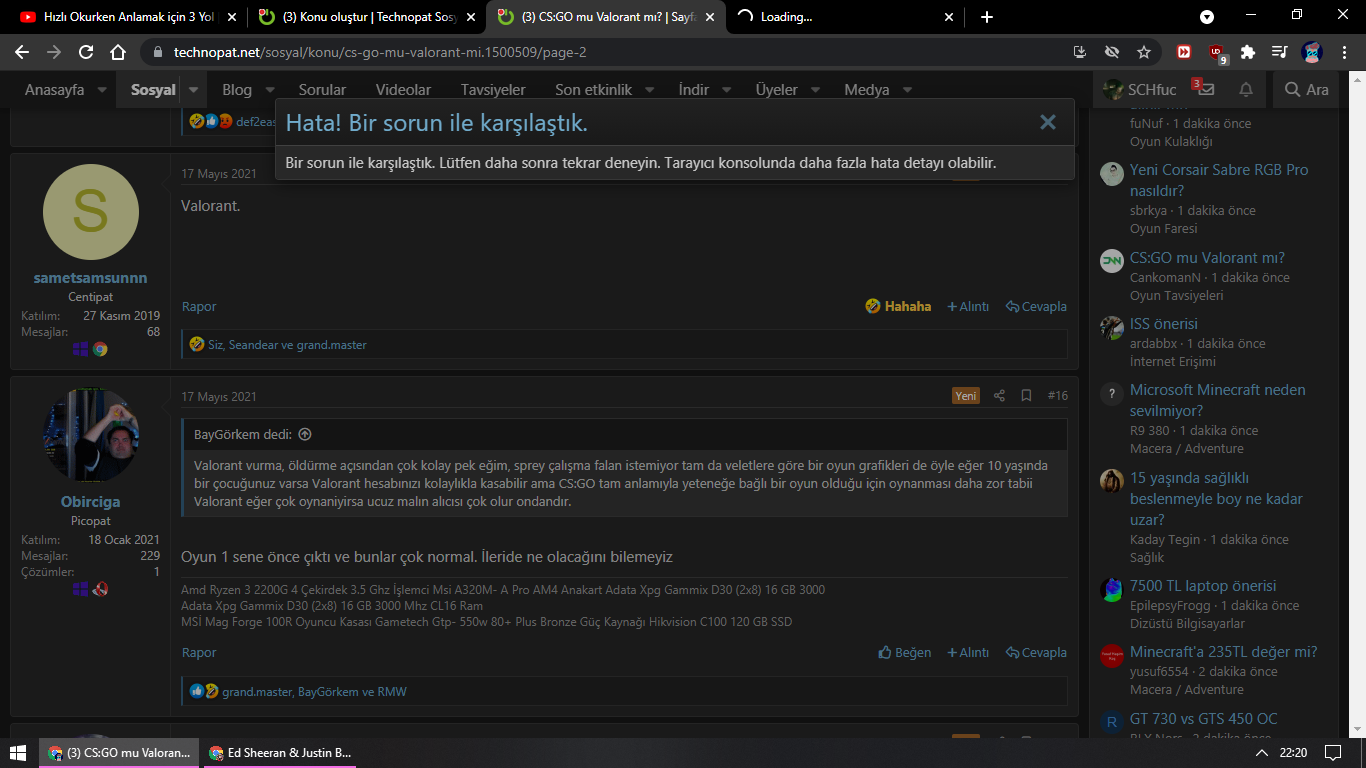1366x768 pixels.
Task: Open the Ara search button
Action: pos(1307,90)
